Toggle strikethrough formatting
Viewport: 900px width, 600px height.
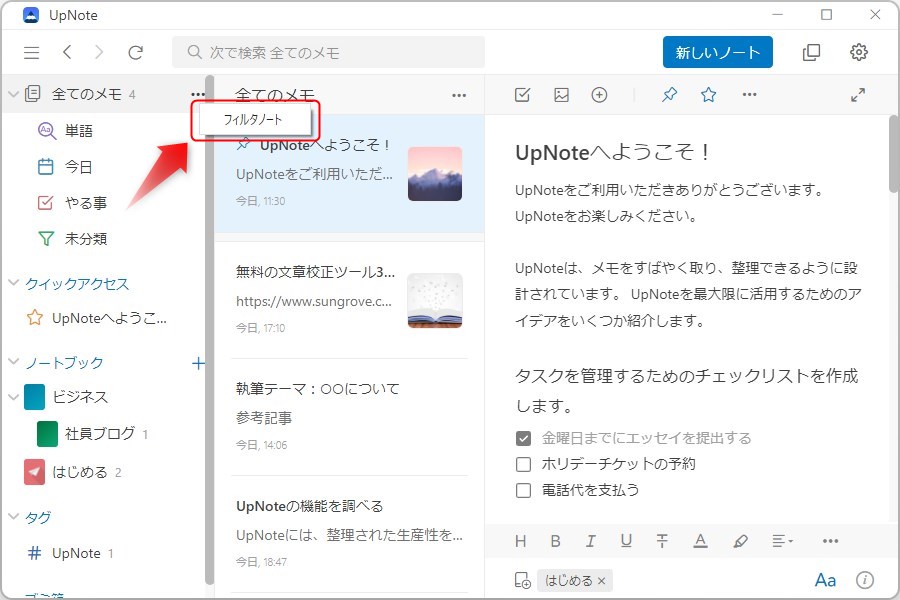click(662, 541)
